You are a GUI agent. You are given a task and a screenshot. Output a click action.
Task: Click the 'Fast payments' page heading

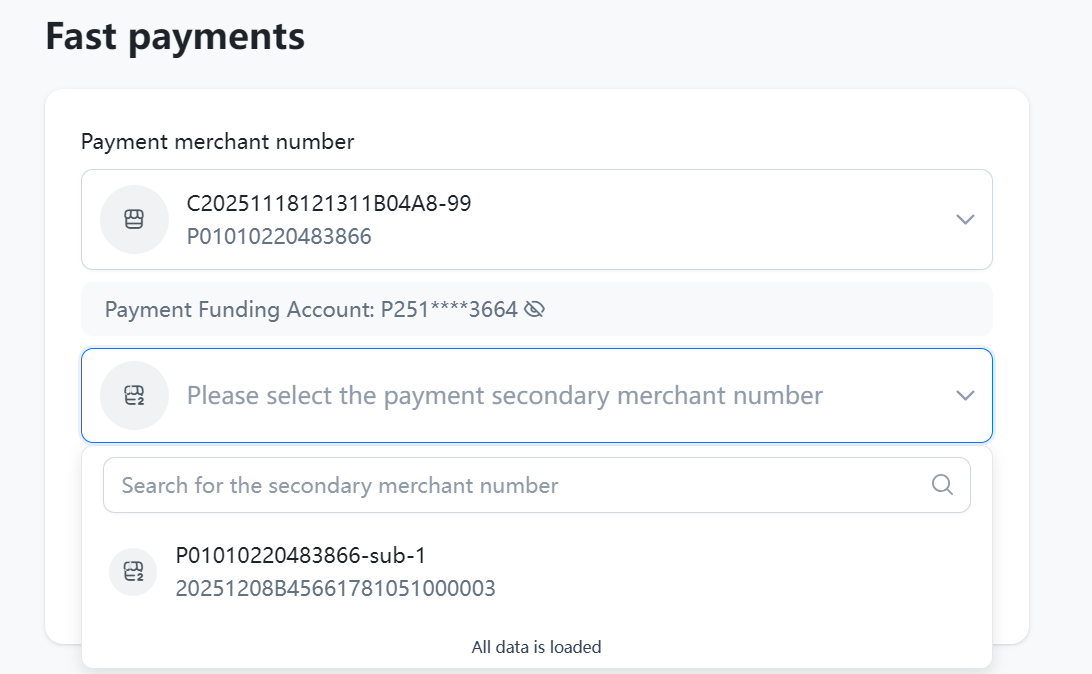click(175, 37)
